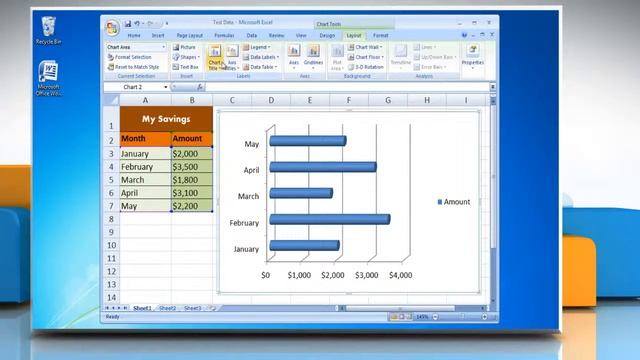Open the Plot Area button
Viewport: 640px width, 360px height.
tap(337, 58)
